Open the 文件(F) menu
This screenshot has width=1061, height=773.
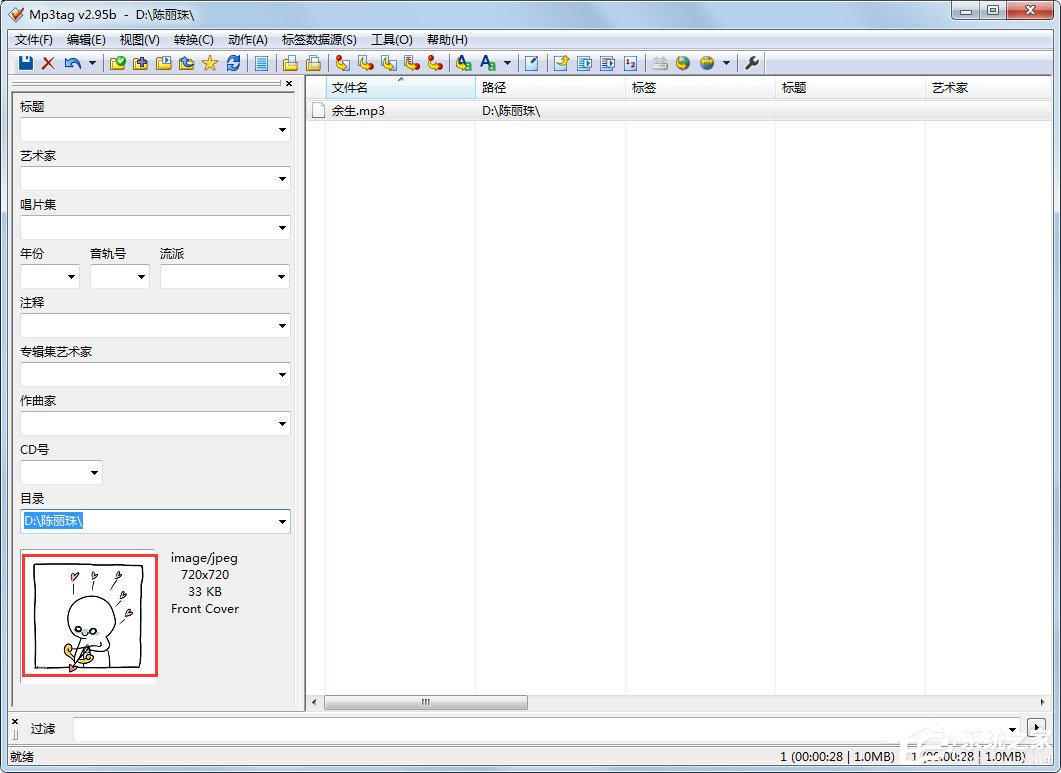tap(34, 40)
